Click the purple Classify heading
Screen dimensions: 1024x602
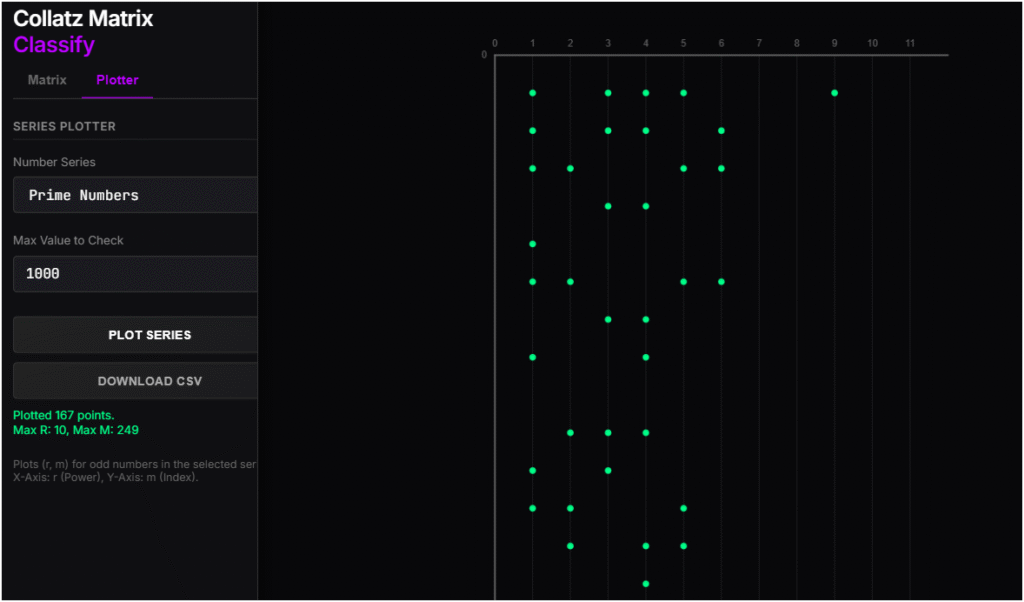point(54,45)
